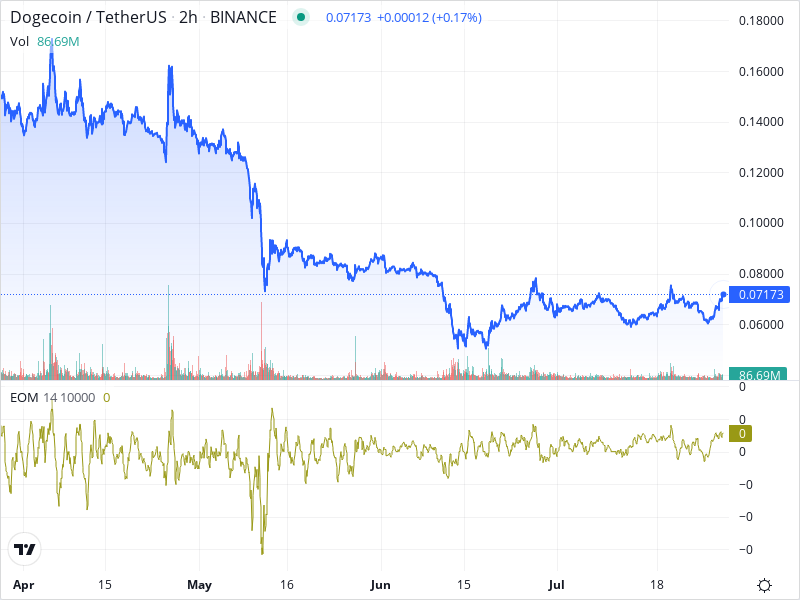Click the 0.16000 price scale label
The width and height of the screenshot is (800, 600).
[x=761, y=71]
